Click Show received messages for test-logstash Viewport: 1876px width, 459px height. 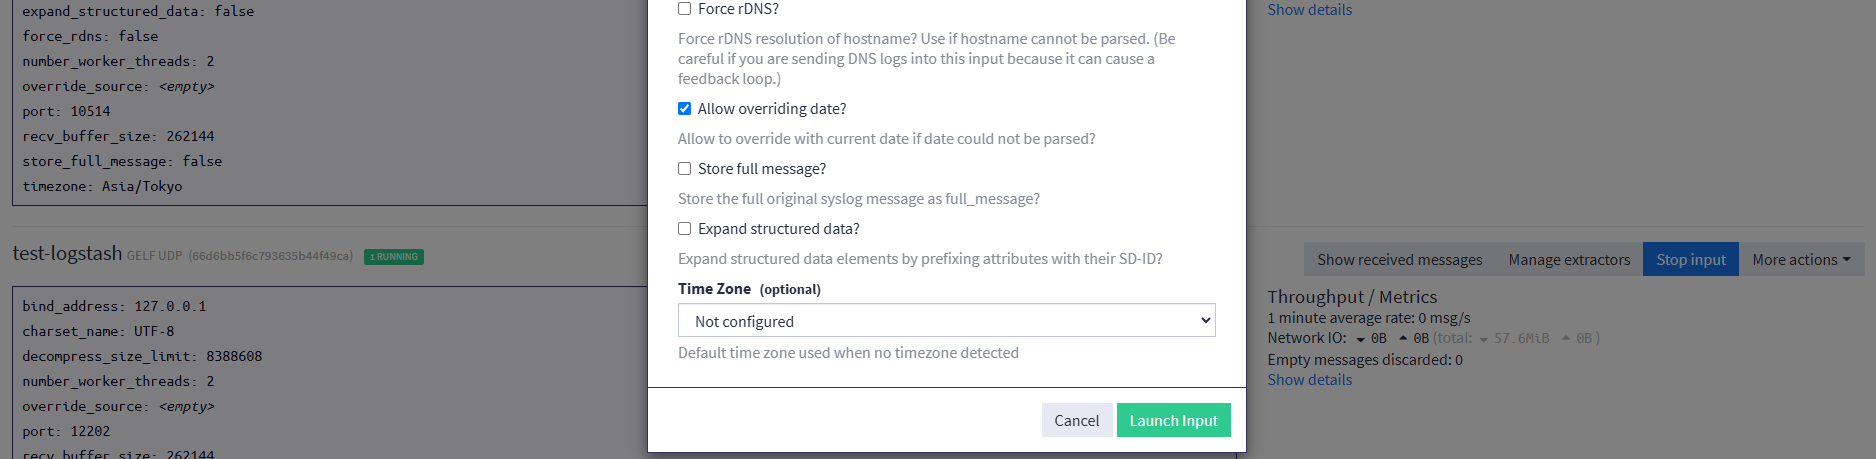point(1399,260)
